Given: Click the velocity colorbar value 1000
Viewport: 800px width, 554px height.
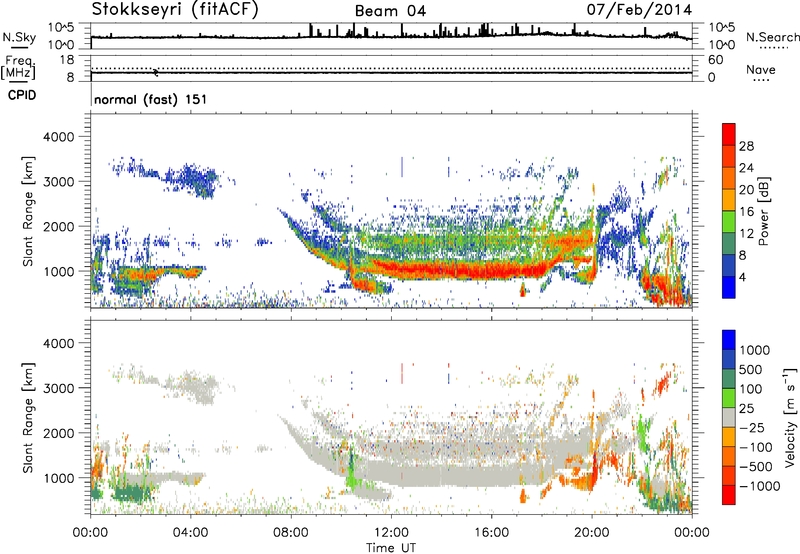Looking at the screenshot, I should point(755,350).
